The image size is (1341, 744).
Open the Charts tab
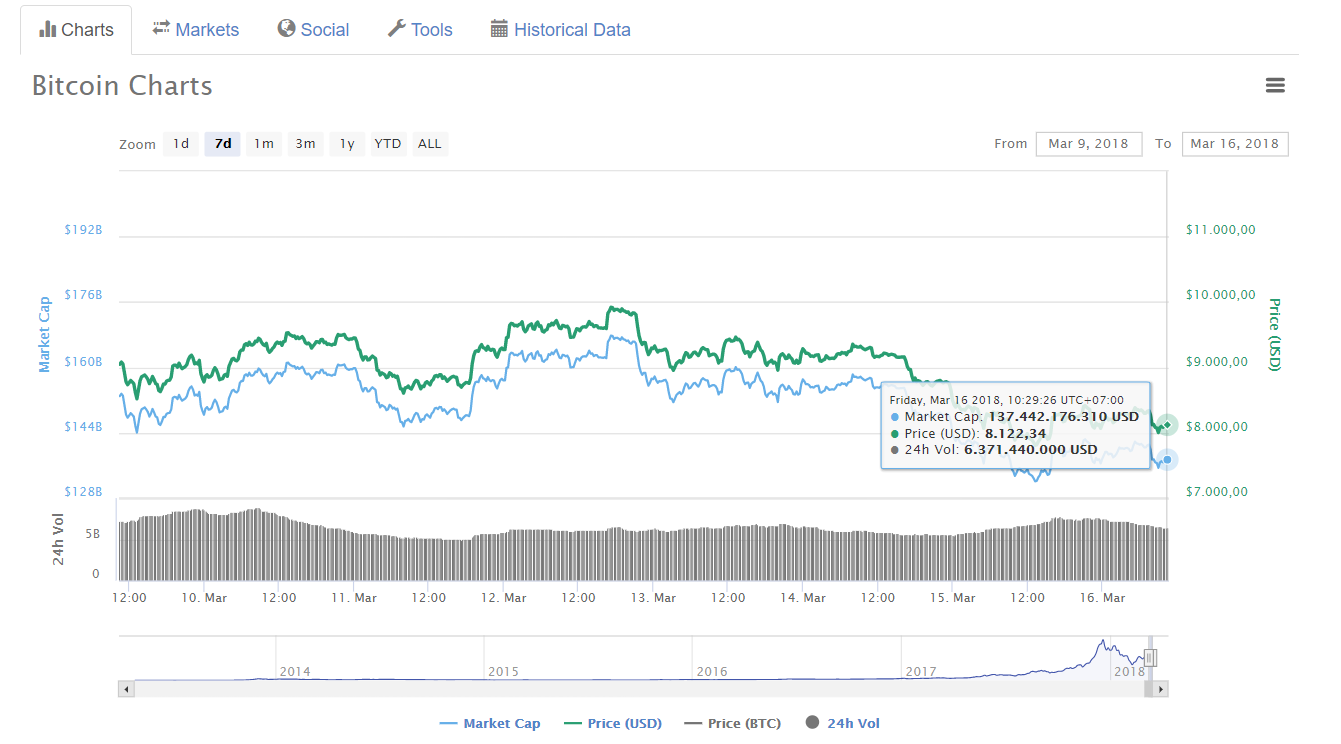tap(76, 30)
